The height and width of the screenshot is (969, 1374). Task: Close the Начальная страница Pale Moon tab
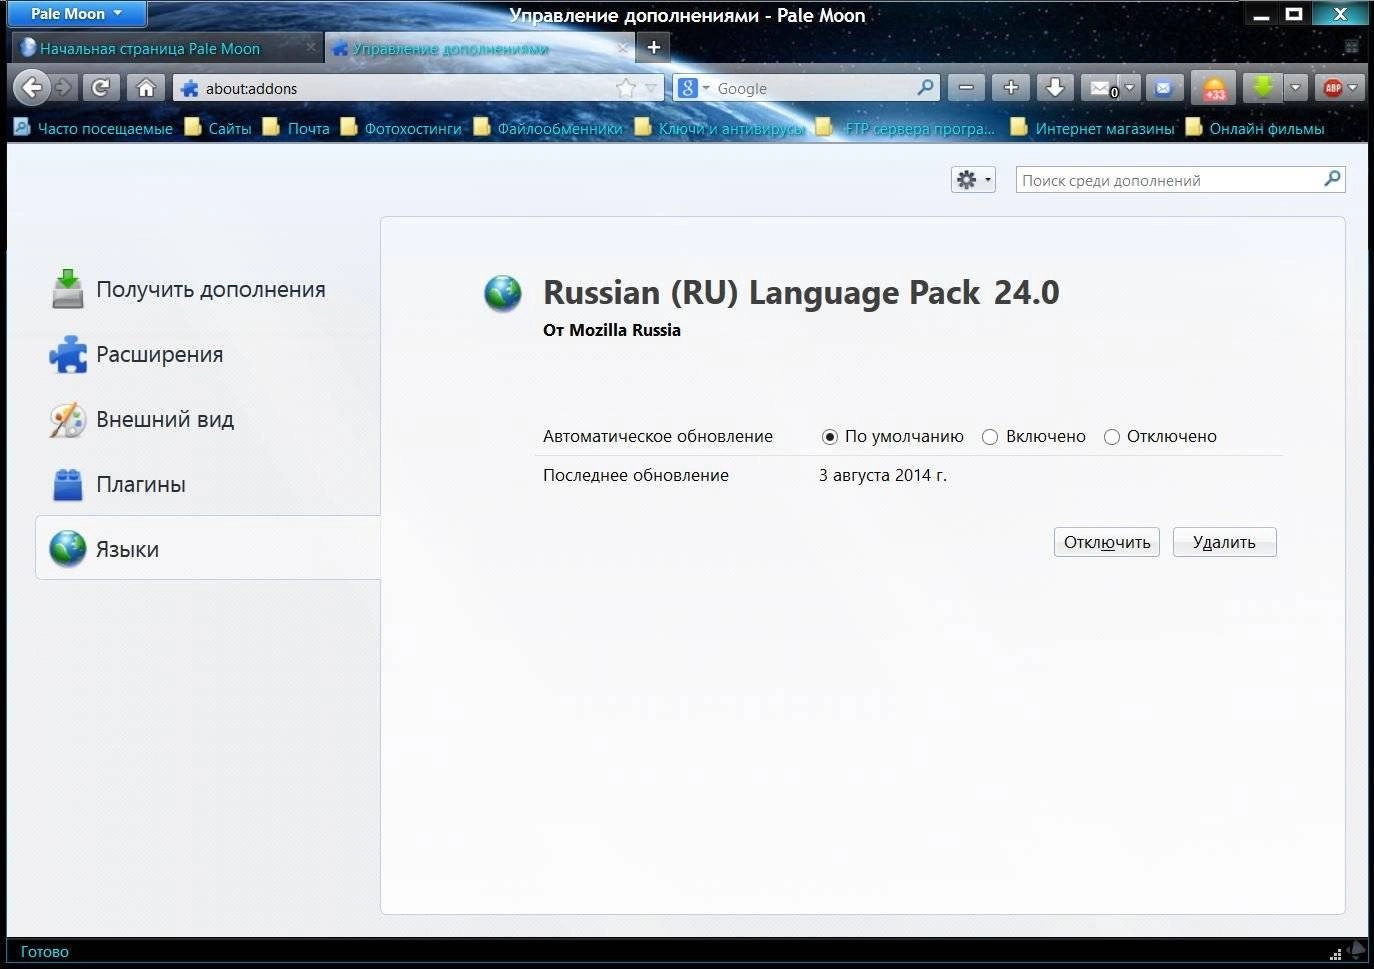coord(311,47)
